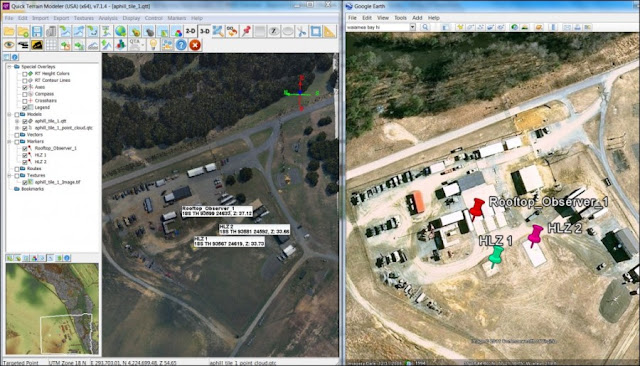Open the Tools menu in Google Earth
Viewport: 640px width, 366px height.
click(x=400, y=18)
